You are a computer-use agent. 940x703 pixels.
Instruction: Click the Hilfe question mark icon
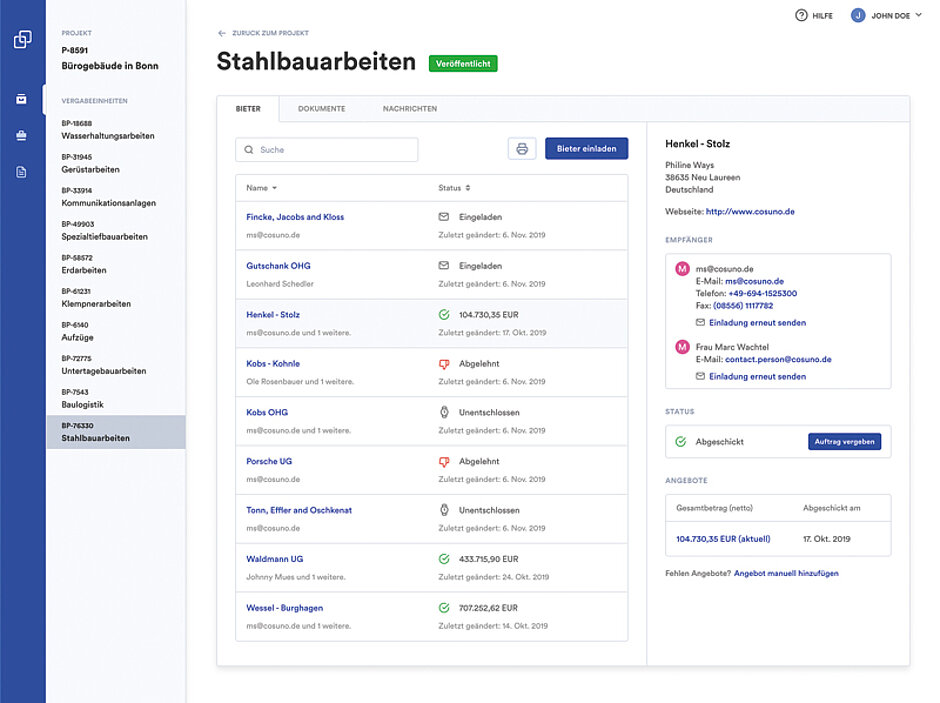pos(801,15)
